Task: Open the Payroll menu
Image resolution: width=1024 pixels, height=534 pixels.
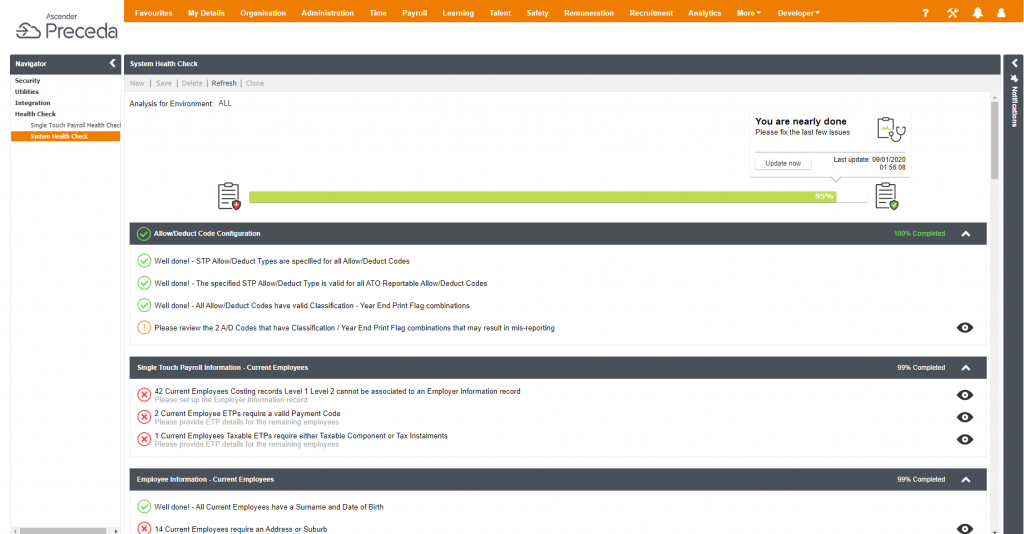Action: point(415,13)
